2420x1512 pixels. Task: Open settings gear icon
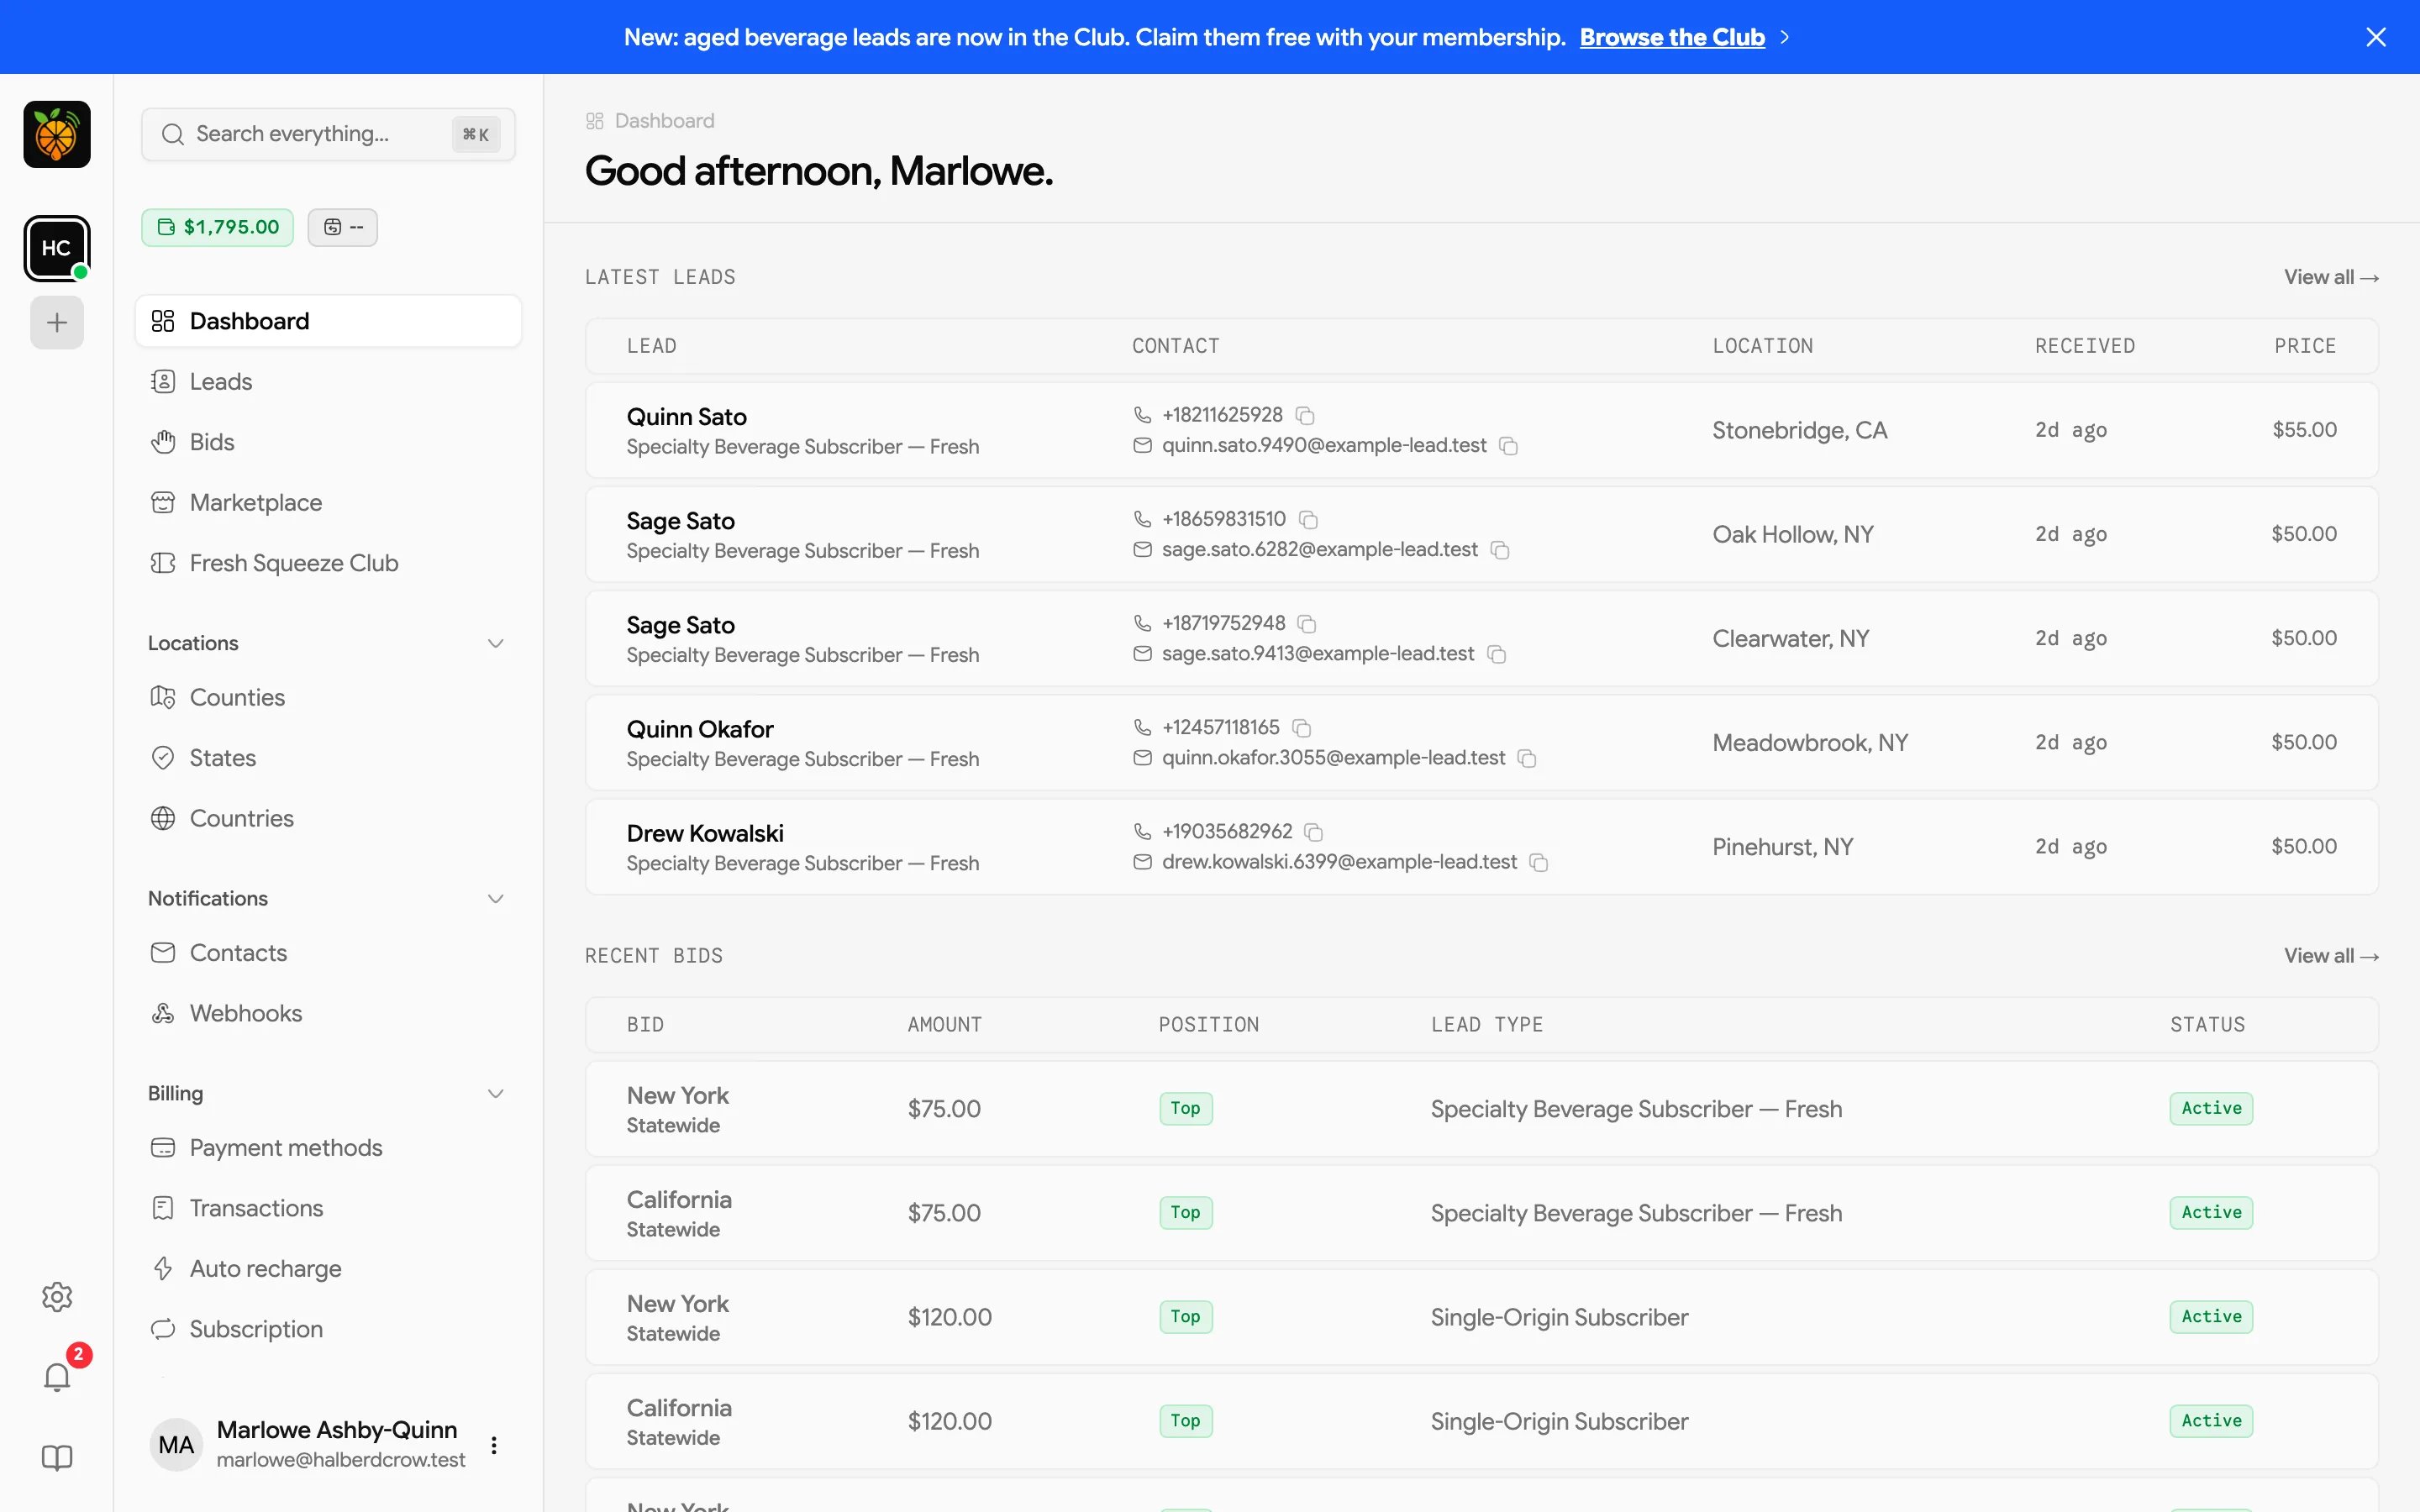[x=57, y=1297]
